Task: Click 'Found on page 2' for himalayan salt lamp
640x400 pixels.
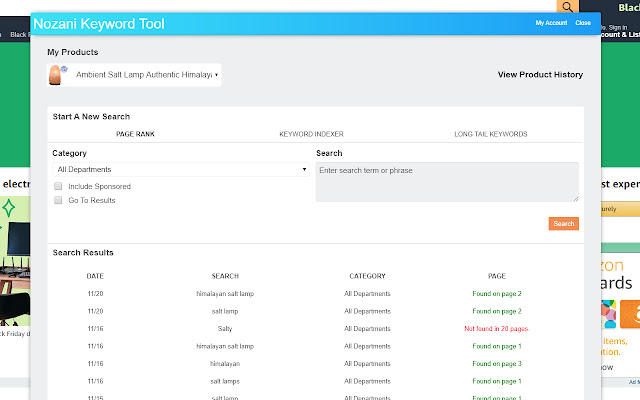Action: pyautogui.click(x=497, y=293)
